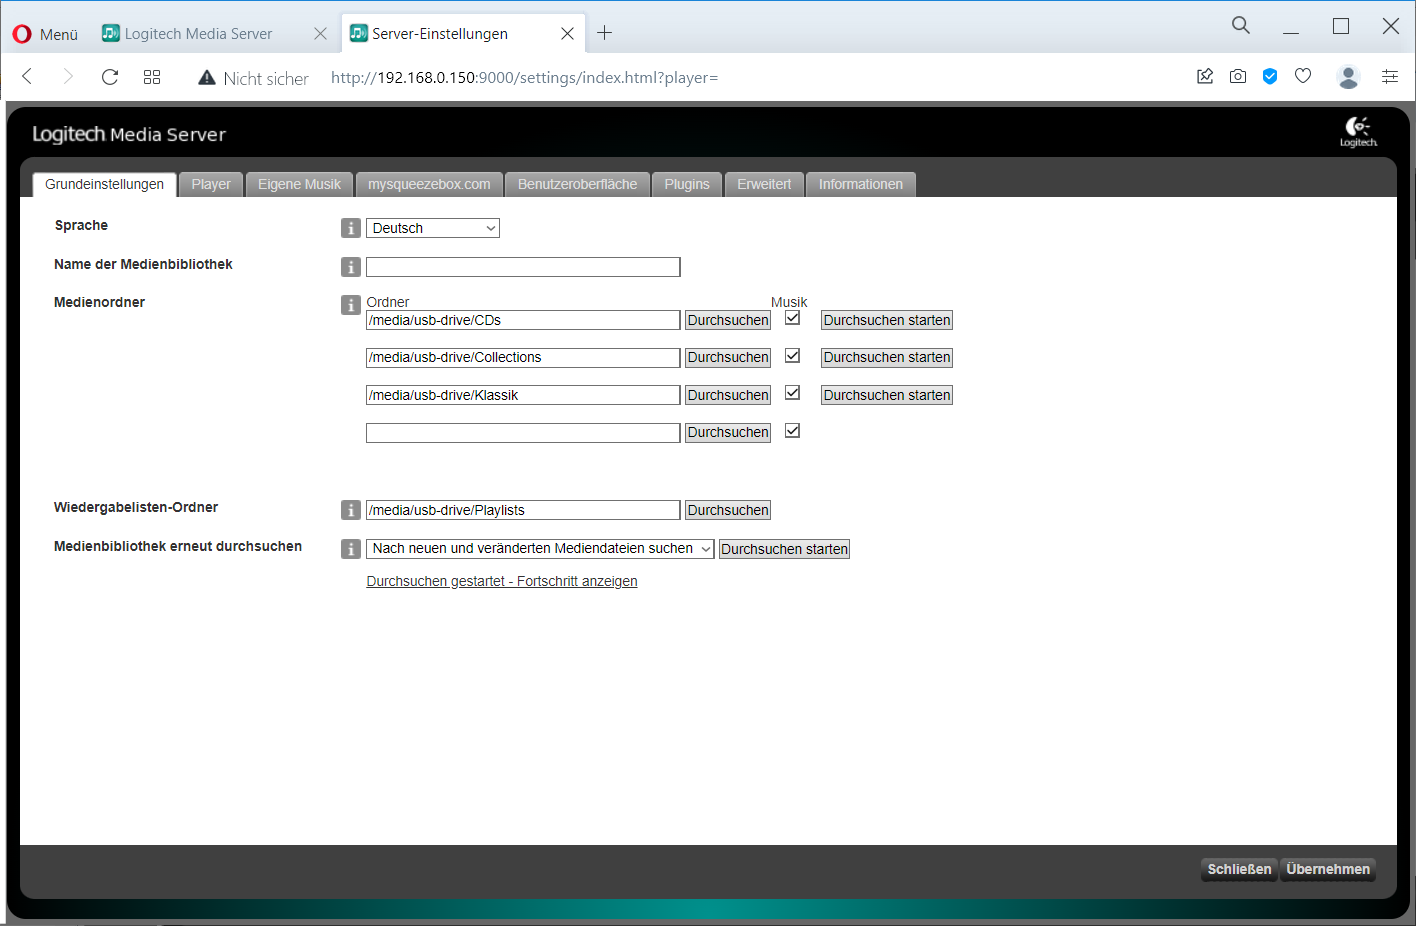
Task: Add page to bookmarks heart icon
Action: pyautogui.click(x=1303, y=76)
